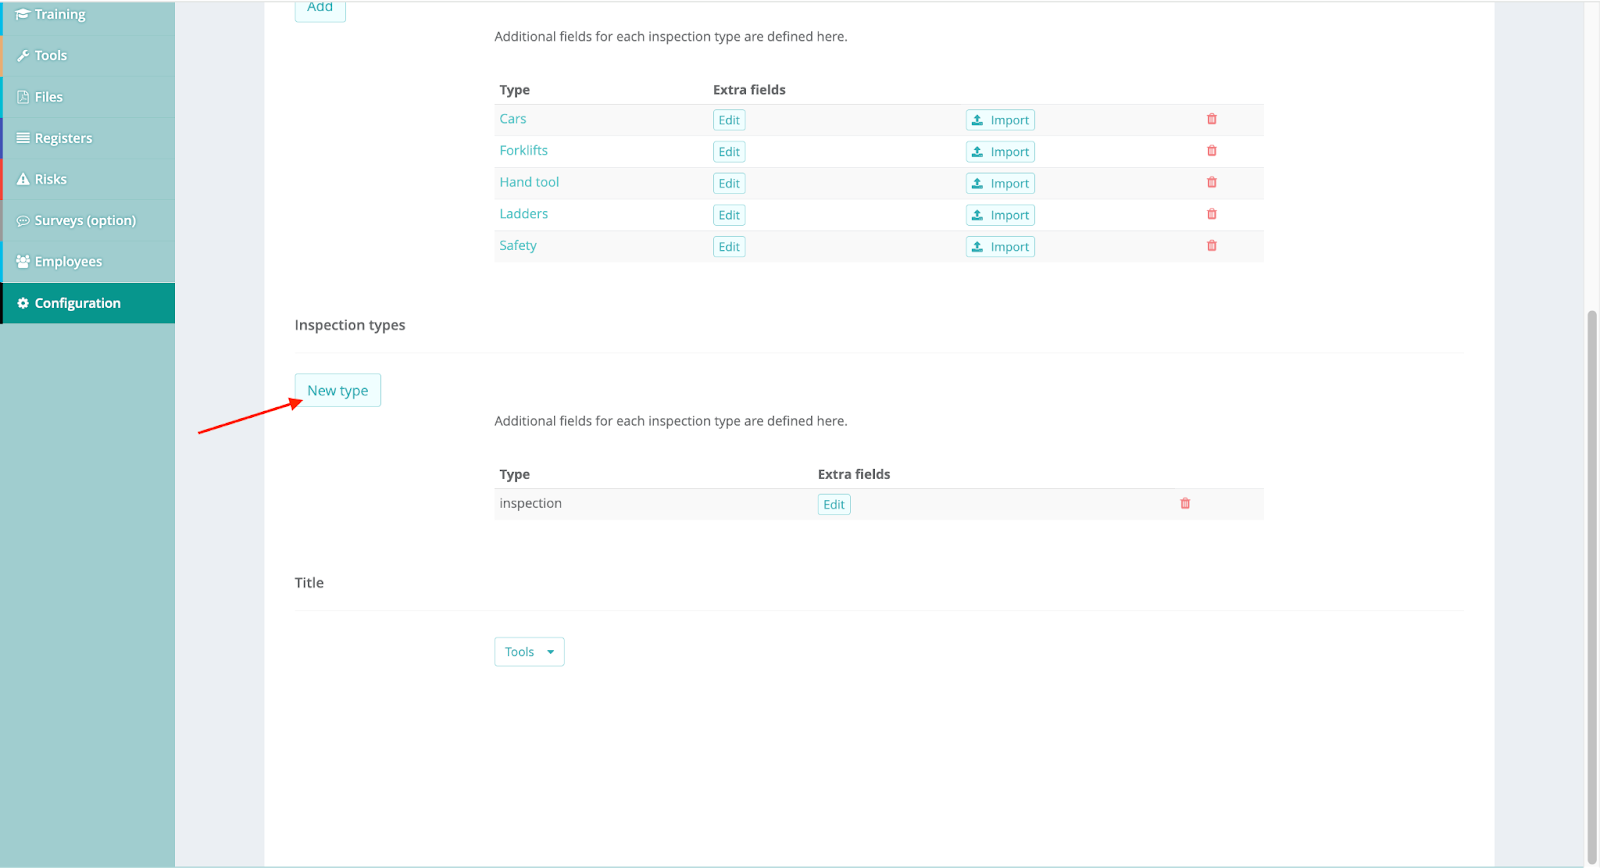This screenshot has height=868, width=1600.
Task: Edit extra fields for inspection type
Action: click(834, 505)
